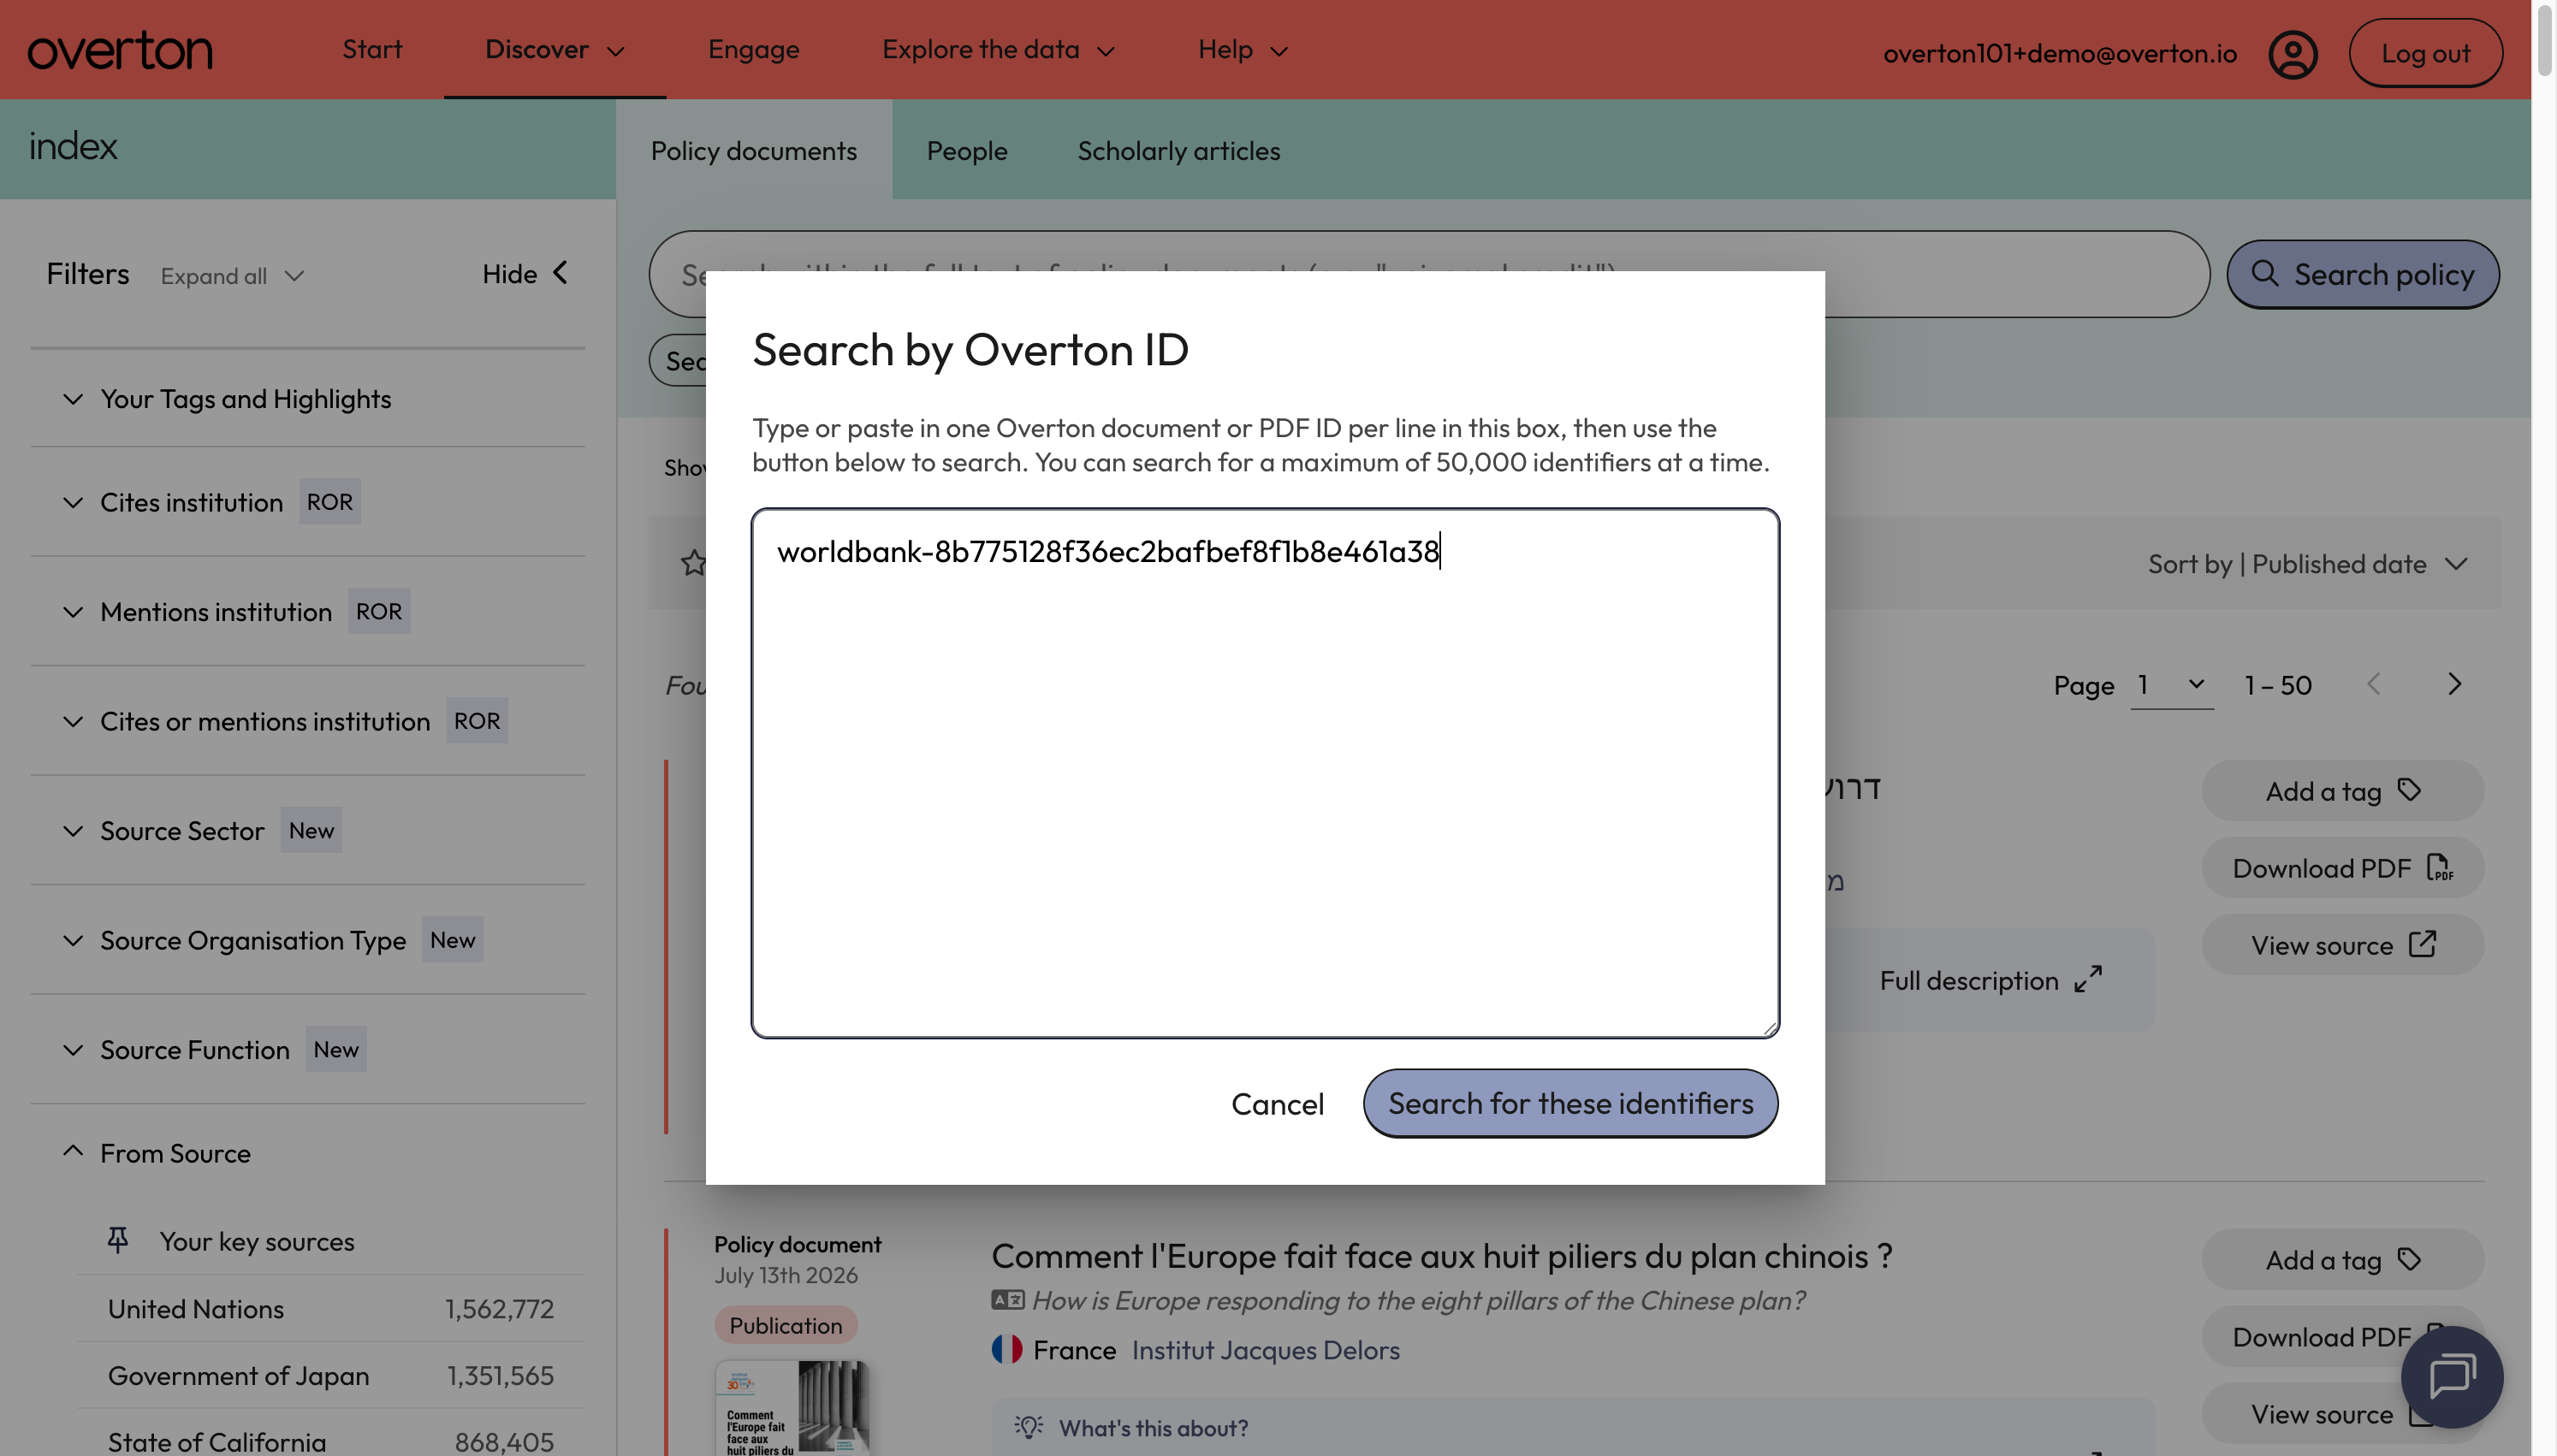
Task: Collapse the From Source filter
Action: (307, 1152)
